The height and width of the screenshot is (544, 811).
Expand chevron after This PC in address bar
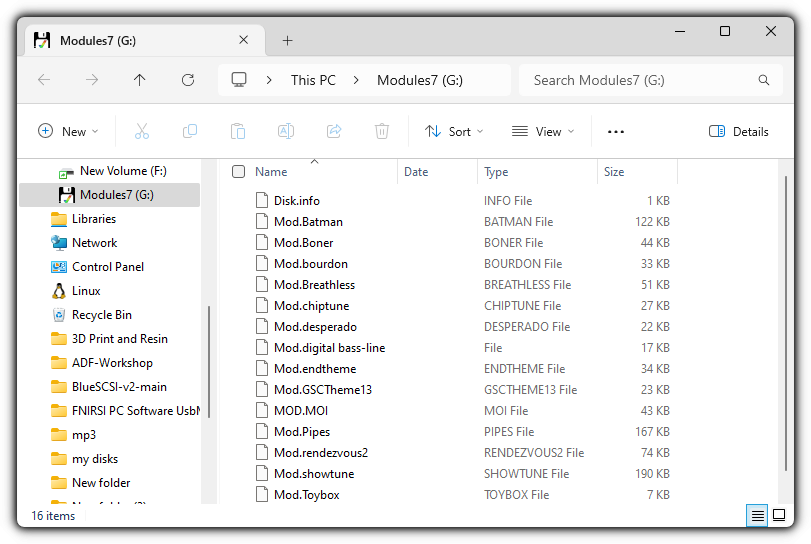pyautogui.click(x=356, y=80)
